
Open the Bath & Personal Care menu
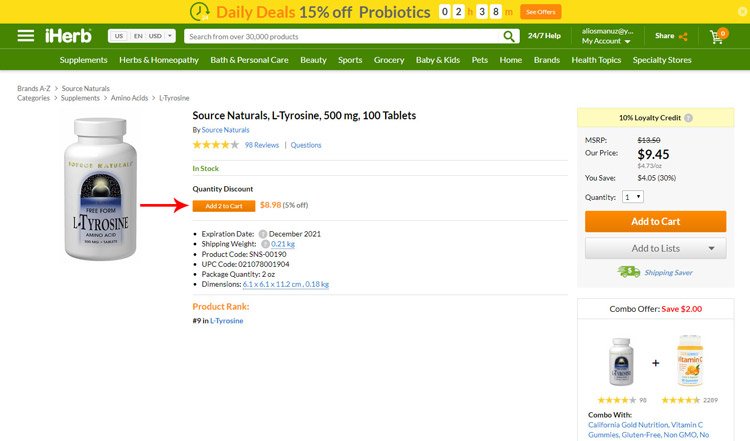click(x=249, y=60)
